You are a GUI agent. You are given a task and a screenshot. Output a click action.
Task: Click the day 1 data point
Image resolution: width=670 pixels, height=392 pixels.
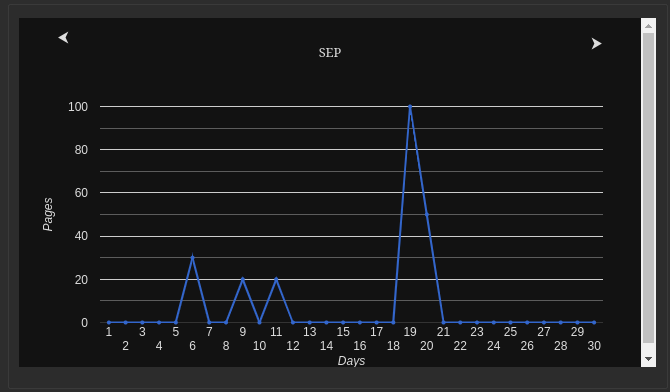[x=109, y=322]
